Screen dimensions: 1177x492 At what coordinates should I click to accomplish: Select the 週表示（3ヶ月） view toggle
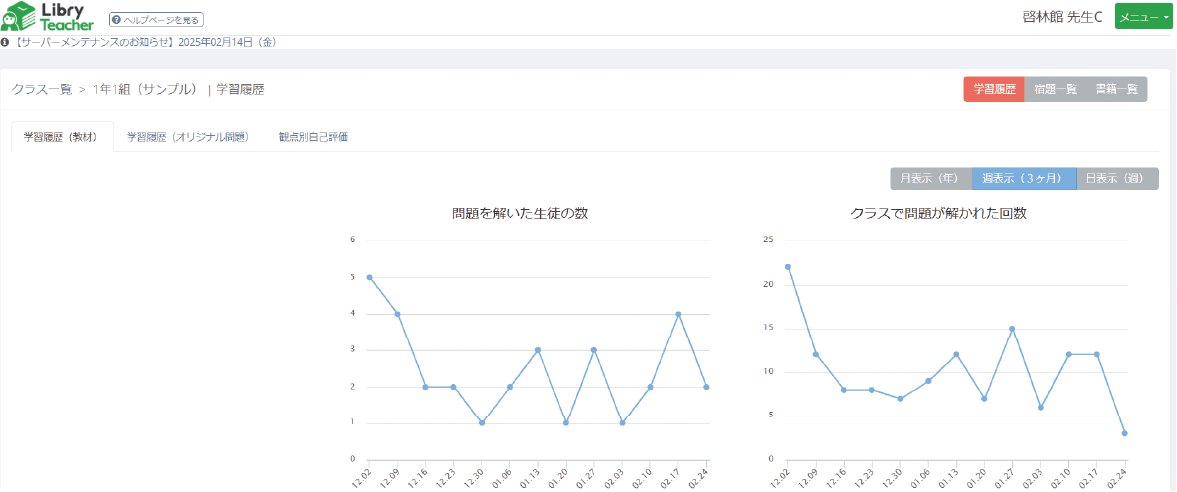point(1023,179)
